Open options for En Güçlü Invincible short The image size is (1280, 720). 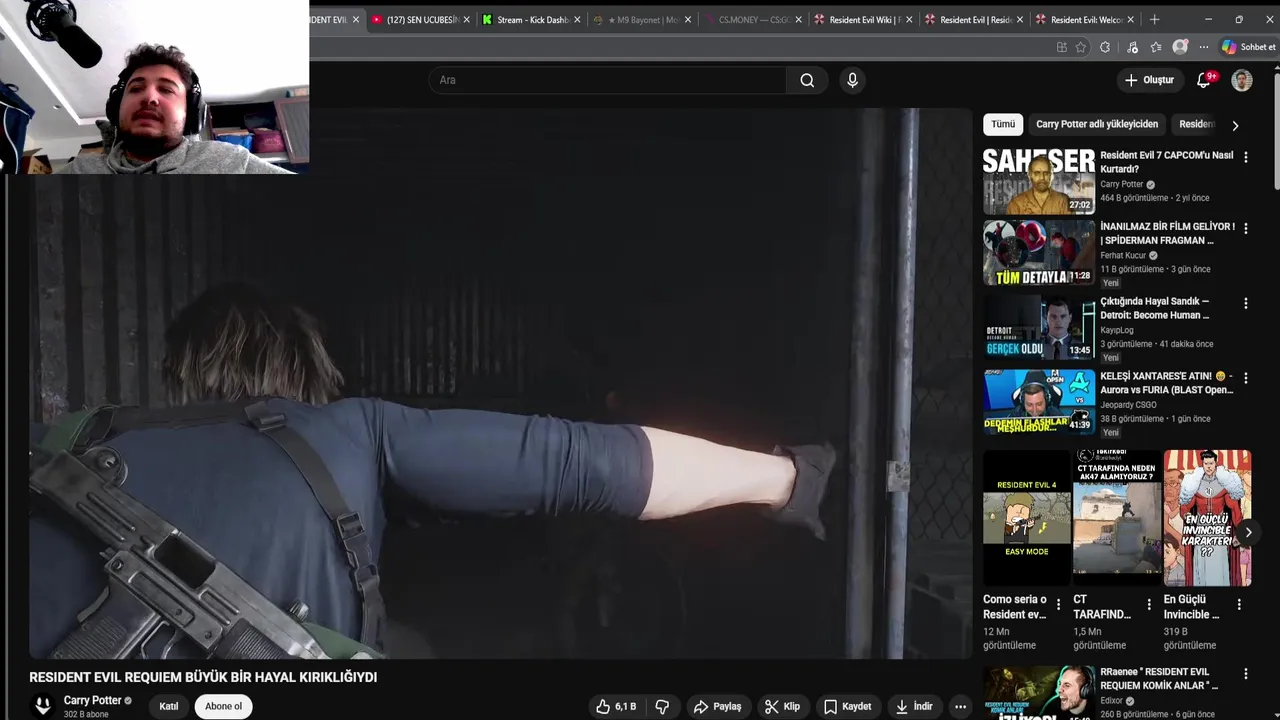pos(1239,604)
